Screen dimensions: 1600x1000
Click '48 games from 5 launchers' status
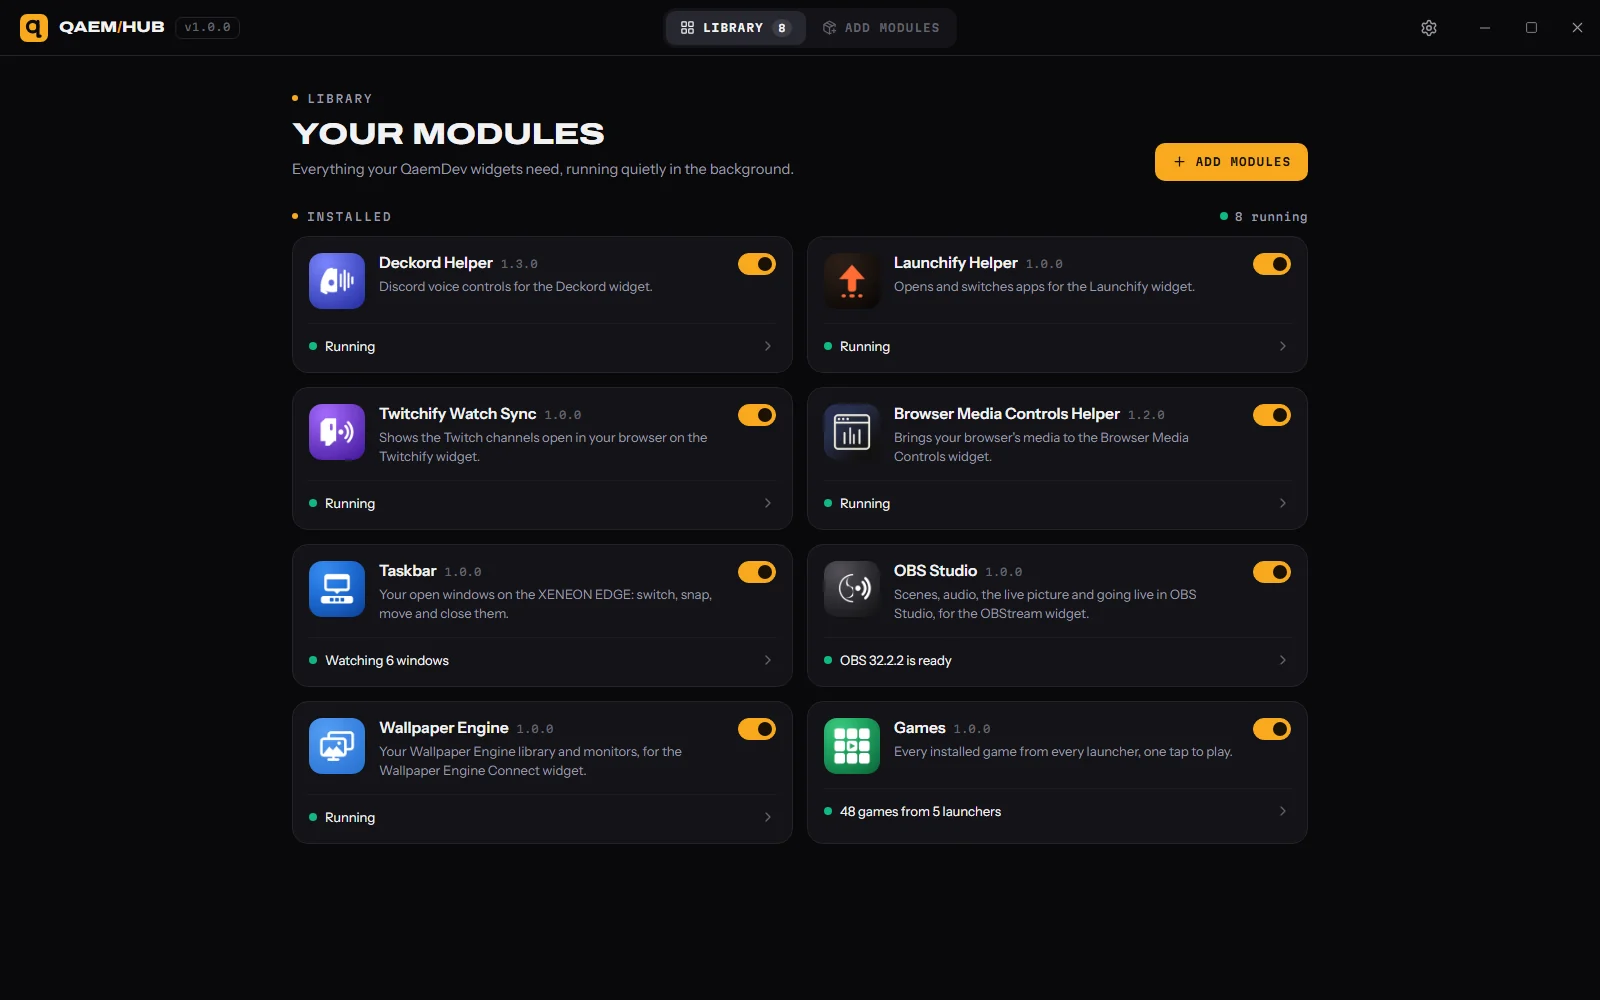[x=920, y=811]
